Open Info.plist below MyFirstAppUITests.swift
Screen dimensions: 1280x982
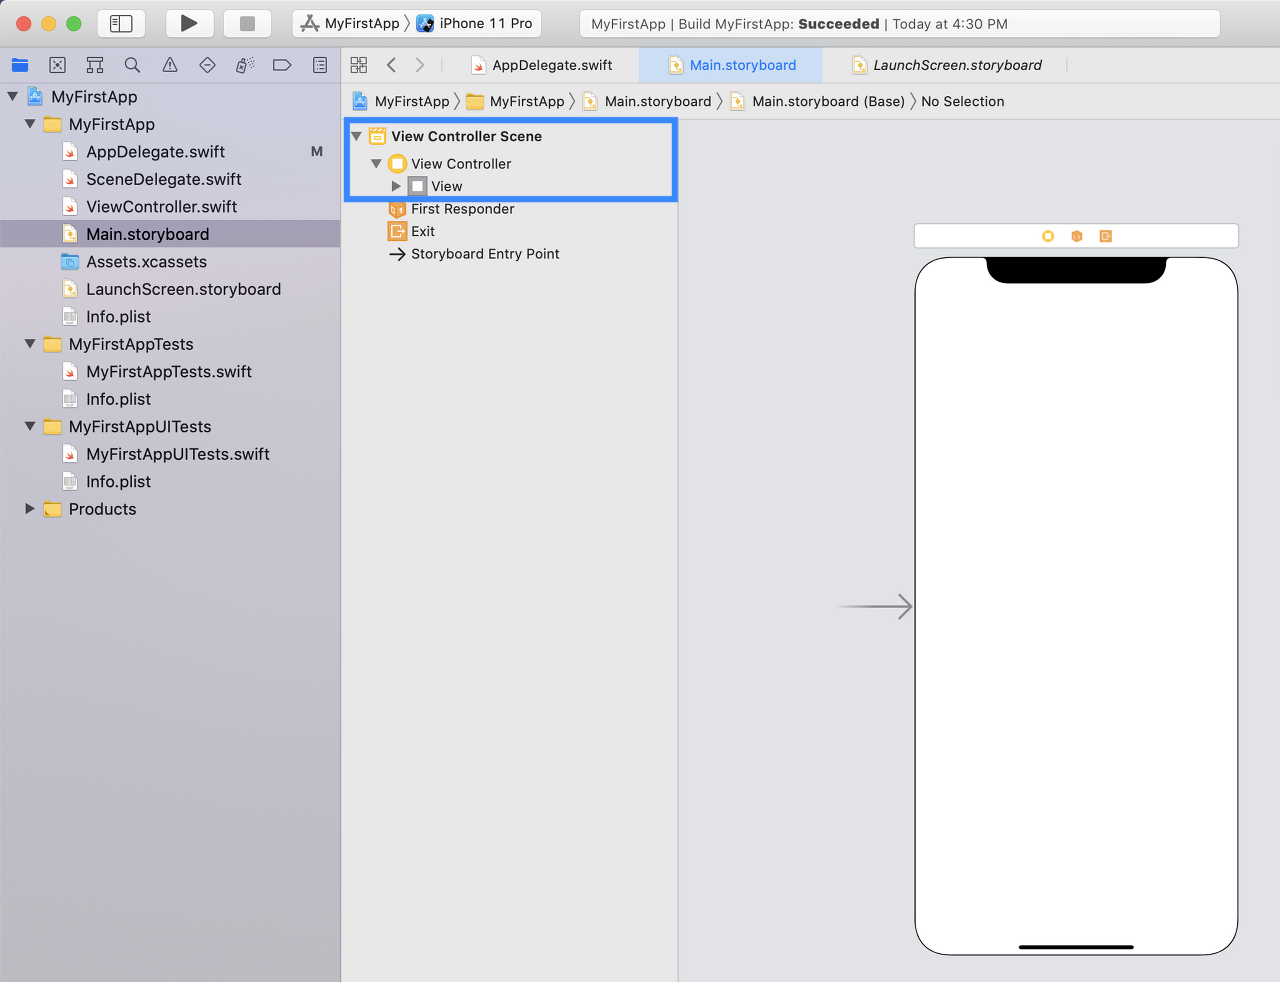[170, 482]
